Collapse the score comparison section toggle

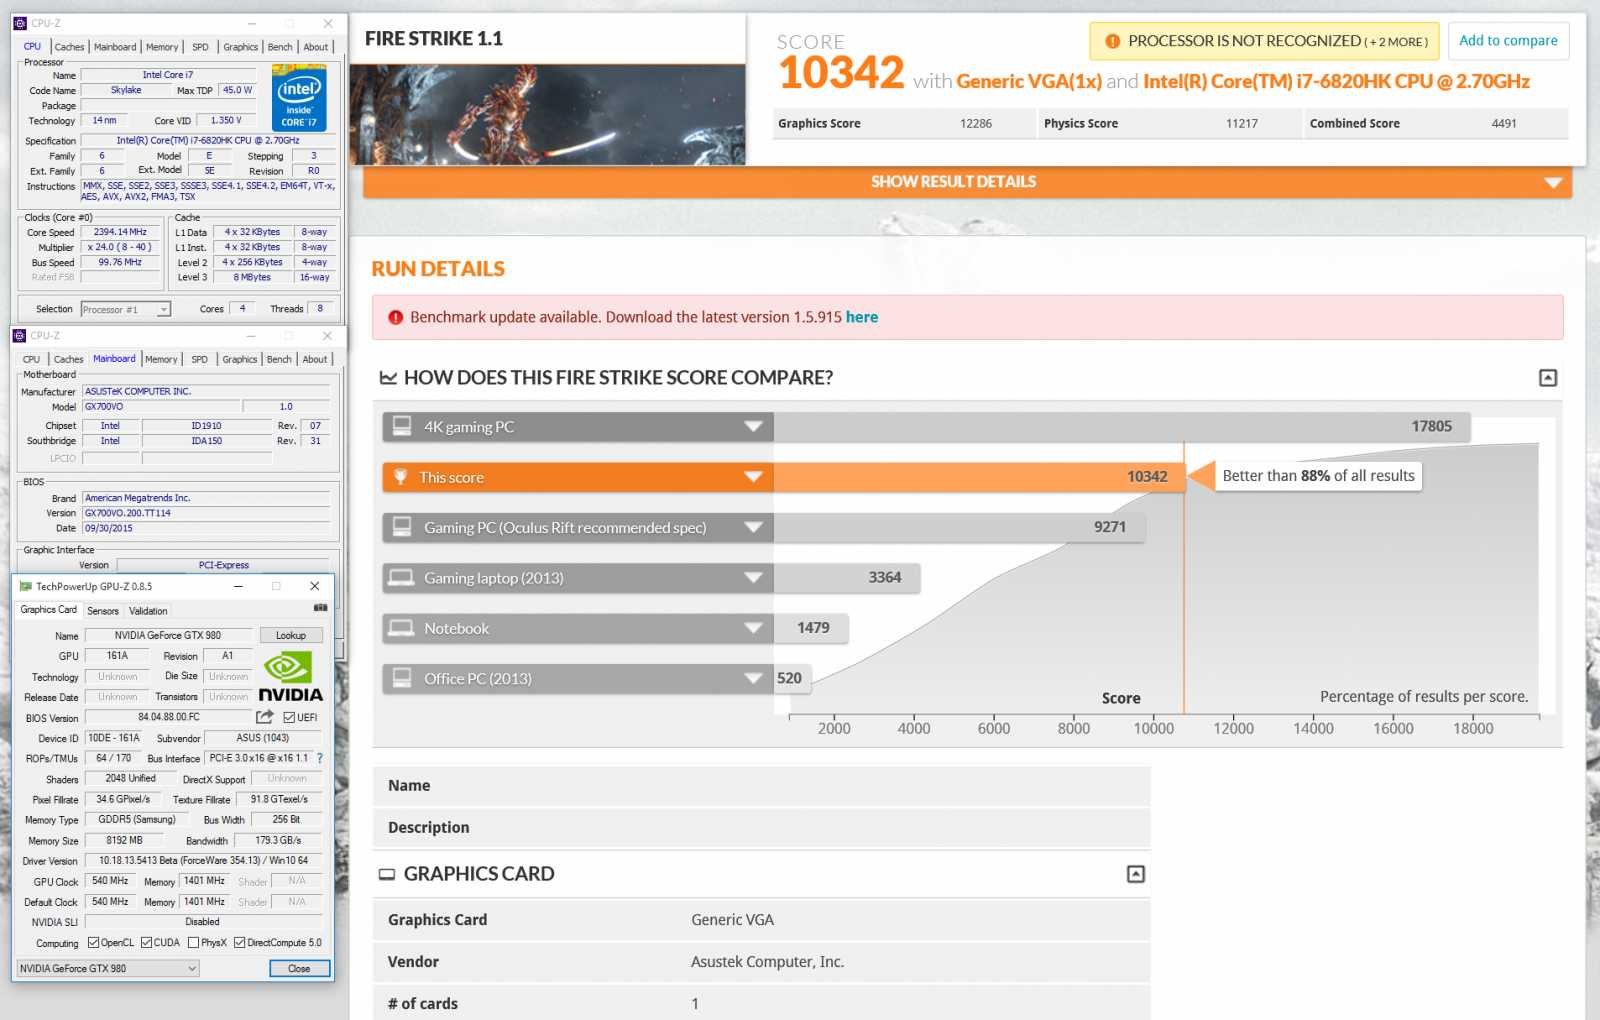point(1548,378)
